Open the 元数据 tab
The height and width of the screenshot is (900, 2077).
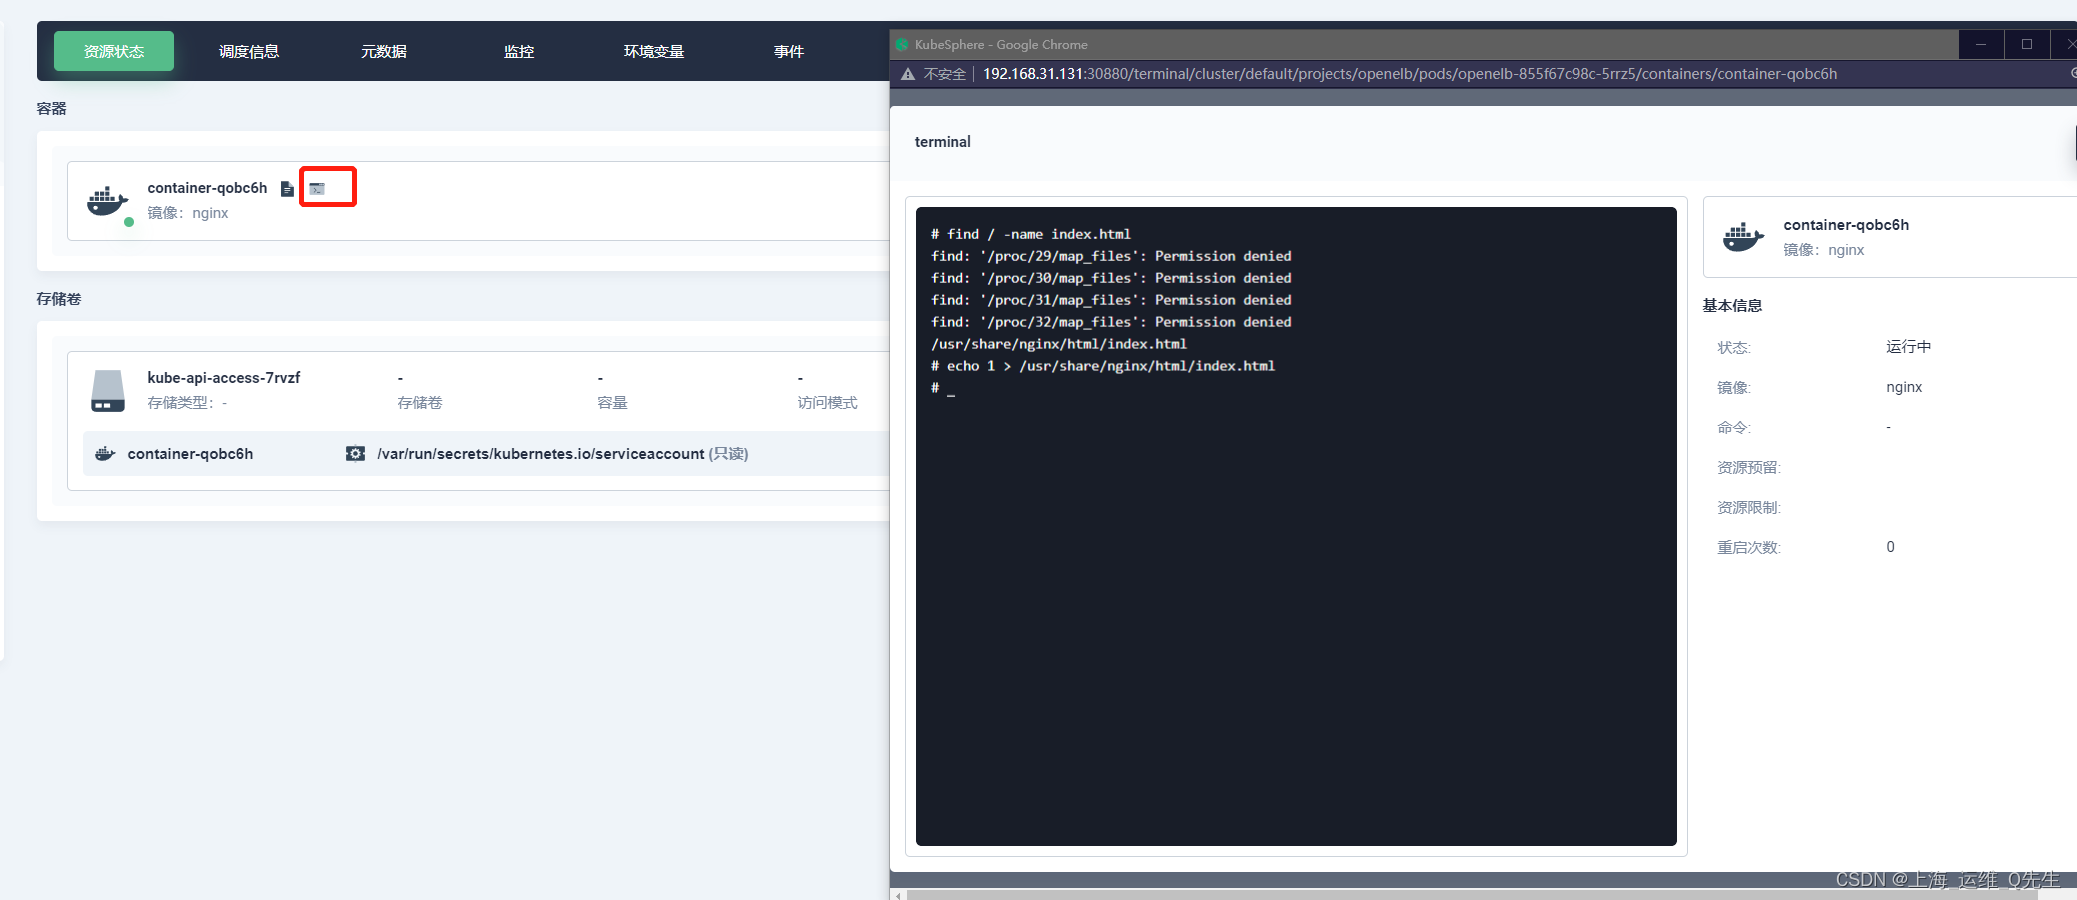[384, 51]
